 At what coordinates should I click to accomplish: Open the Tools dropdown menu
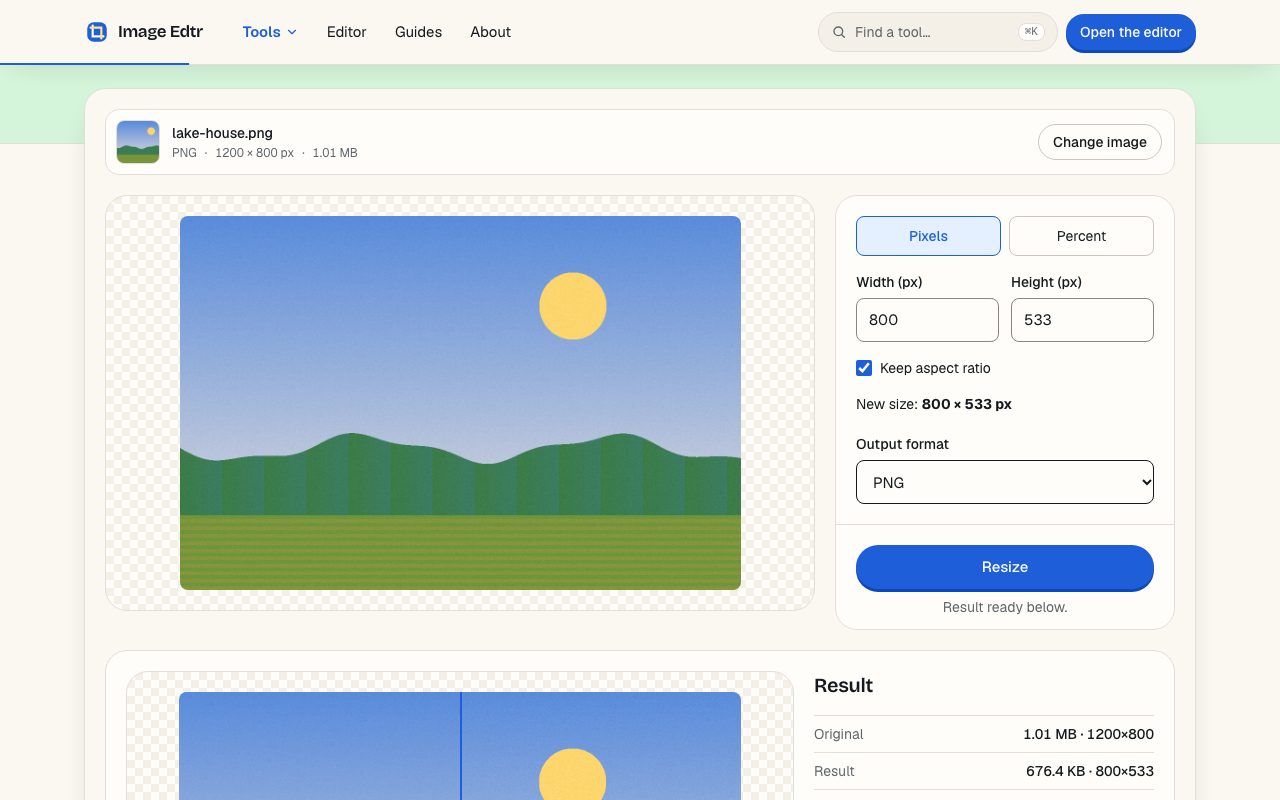[270, 32]
